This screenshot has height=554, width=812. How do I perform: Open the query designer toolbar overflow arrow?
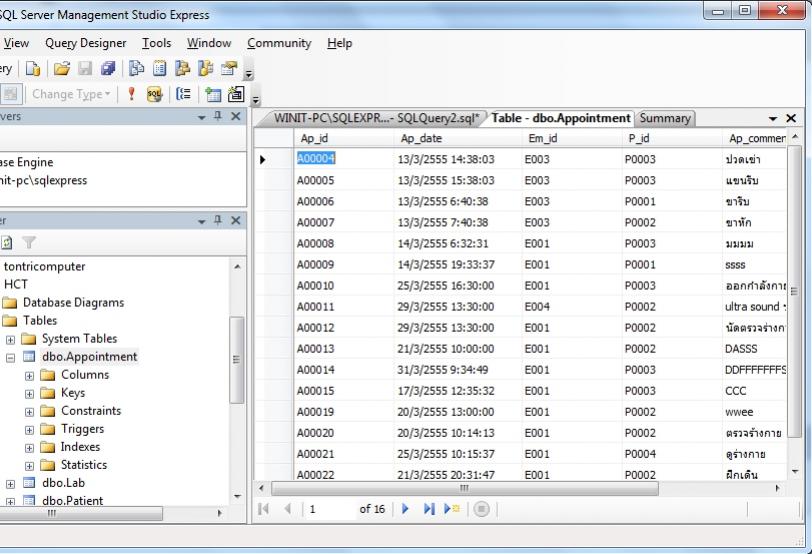click(256, 99)
